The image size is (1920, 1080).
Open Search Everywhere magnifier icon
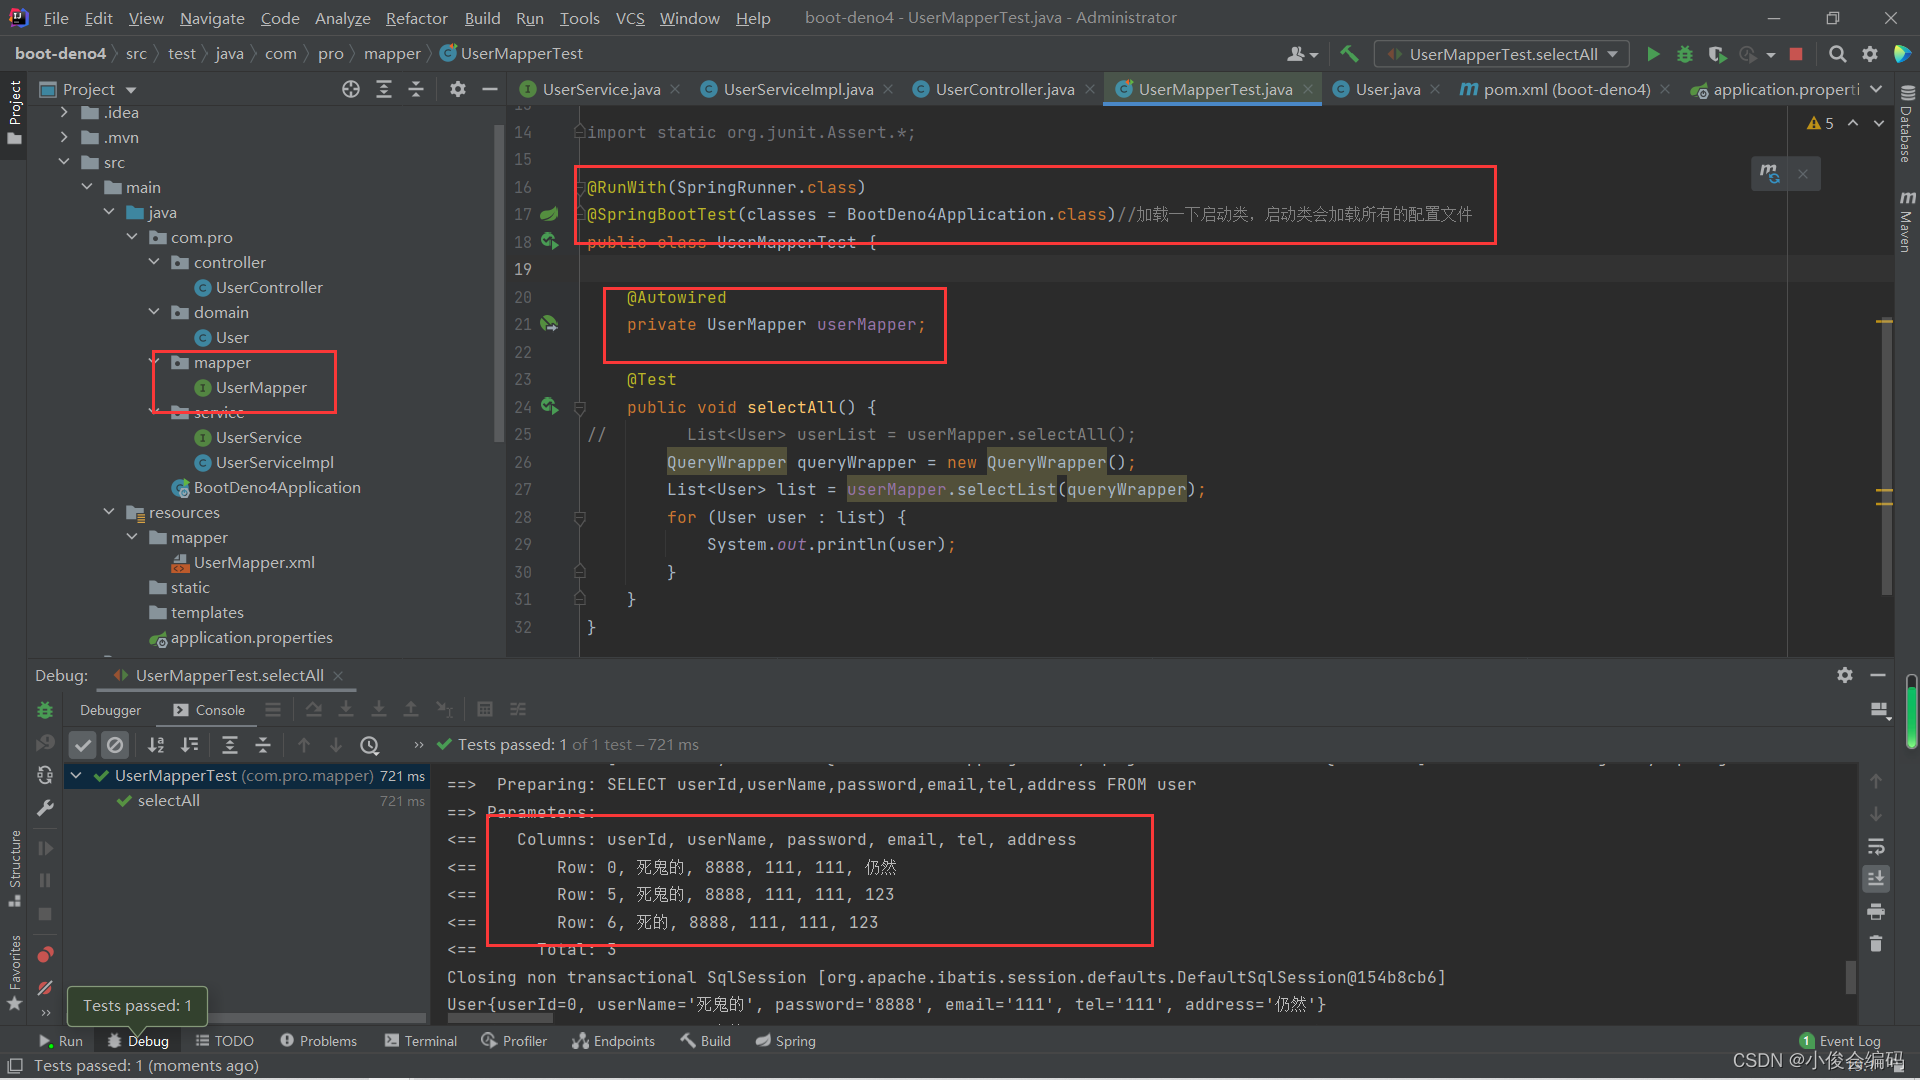pyautogui.click(x=1837, y=54)
